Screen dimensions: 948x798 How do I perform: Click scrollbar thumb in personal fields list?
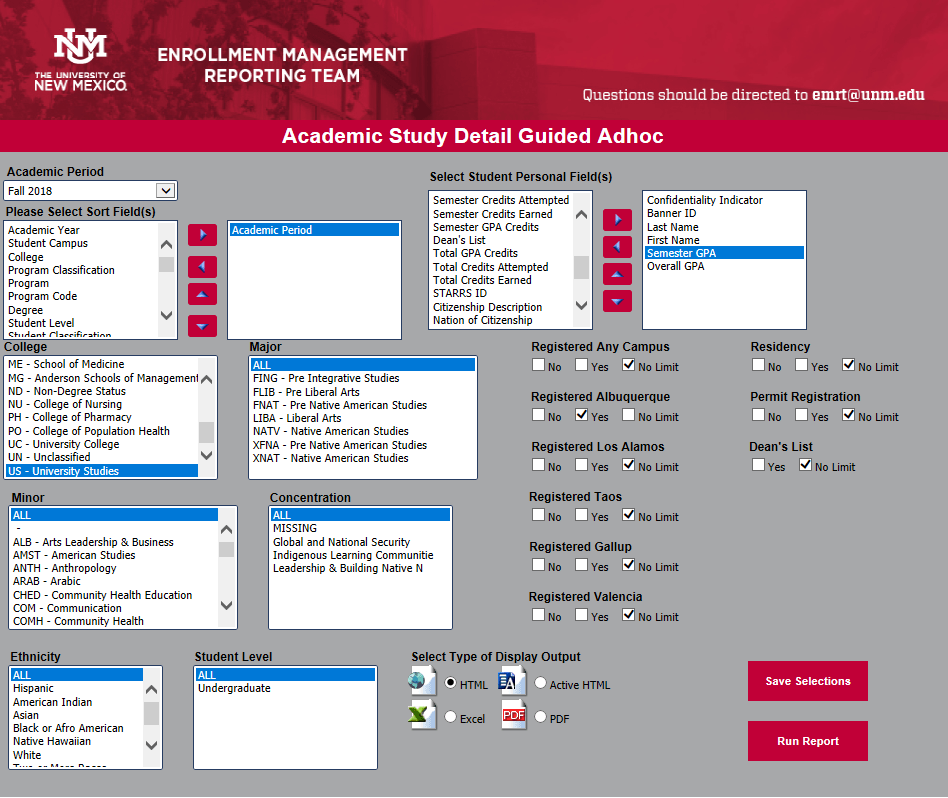(581, 267)
